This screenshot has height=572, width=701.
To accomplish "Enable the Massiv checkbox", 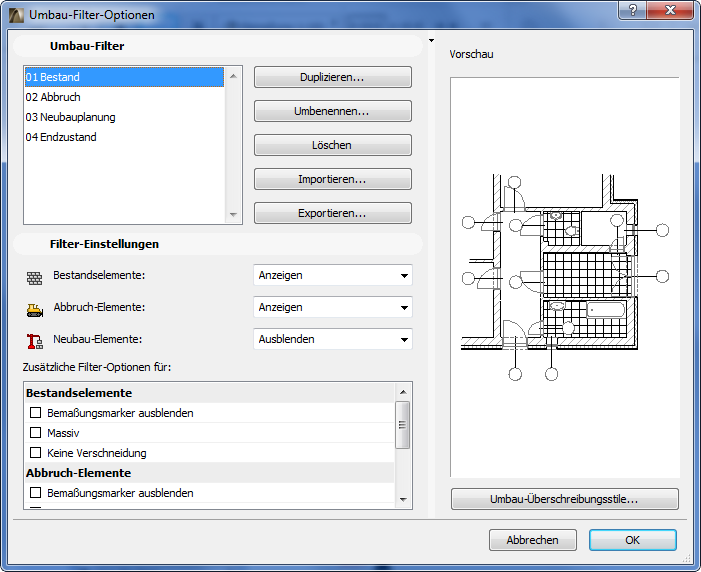I will pyautogui.click(x=35, y=432).
